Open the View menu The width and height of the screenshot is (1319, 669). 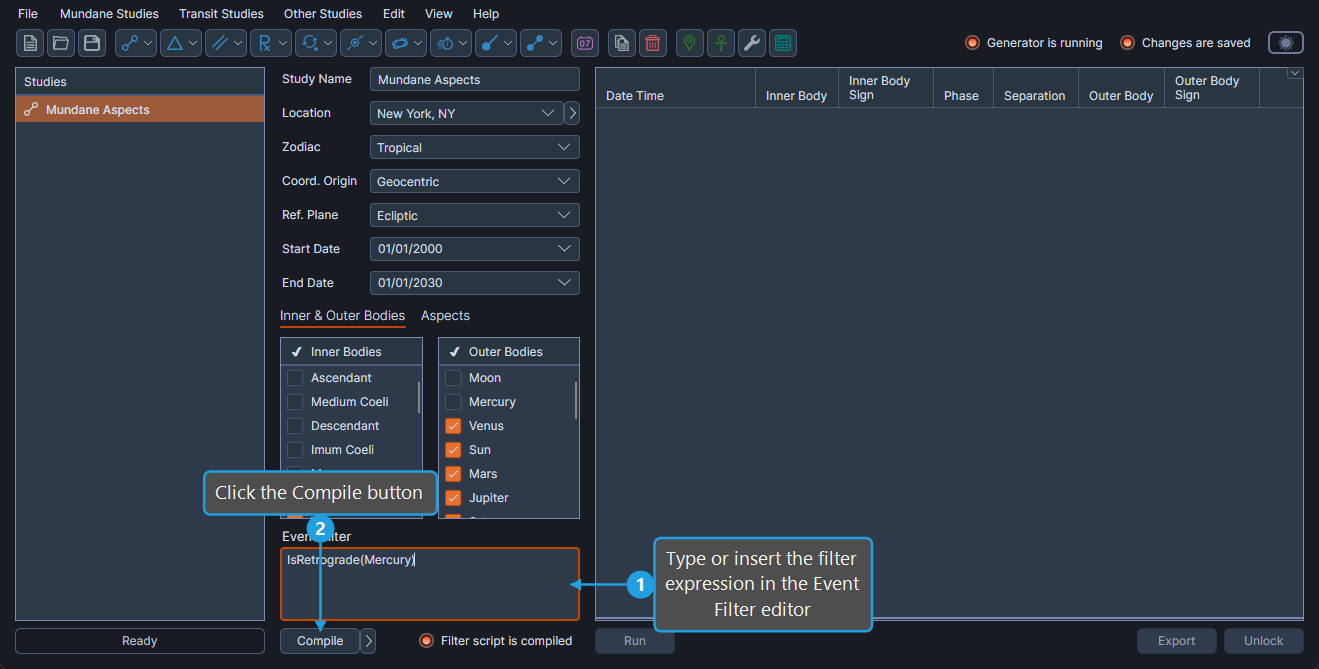(x=438, y=14)
